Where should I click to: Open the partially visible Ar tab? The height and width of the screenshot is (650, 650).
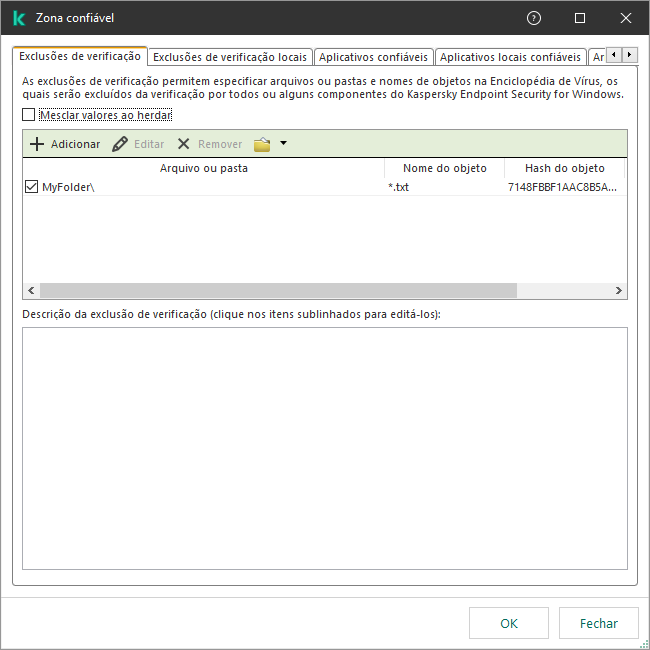597,57
